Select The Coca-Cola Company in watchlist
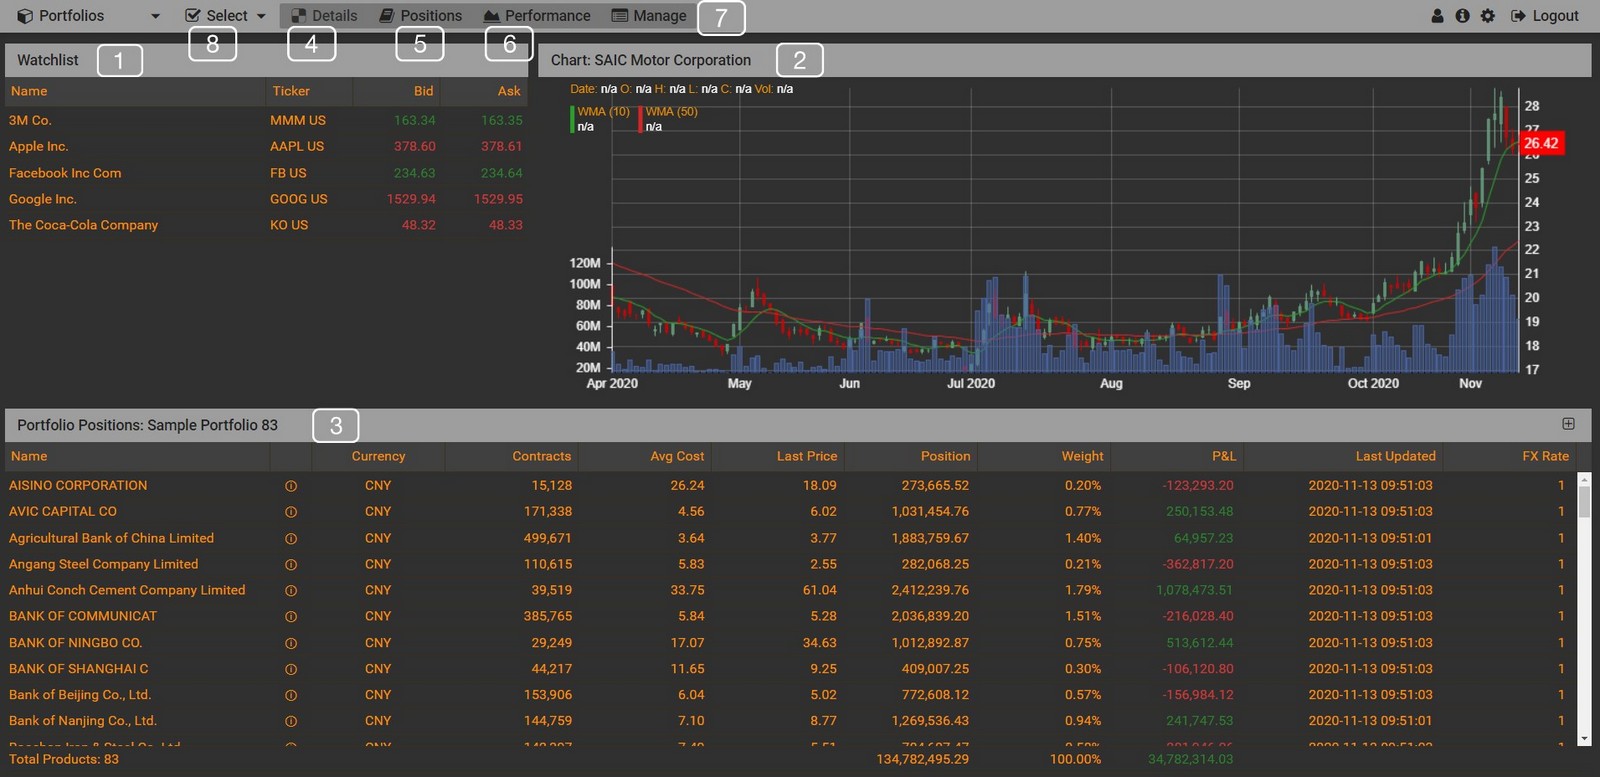Image resolution: width=1600 pixels, height=777 pixels. tap(83, 225)
